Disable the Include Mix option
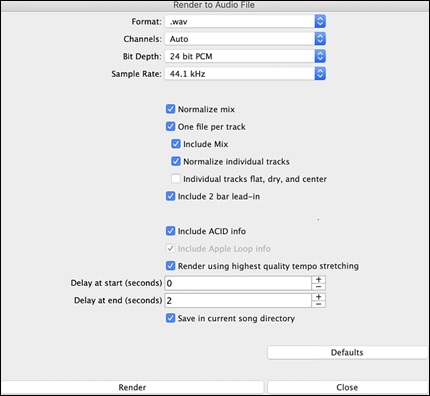The height and width of the screenshot is (396, 430). [x=176, y=144]
